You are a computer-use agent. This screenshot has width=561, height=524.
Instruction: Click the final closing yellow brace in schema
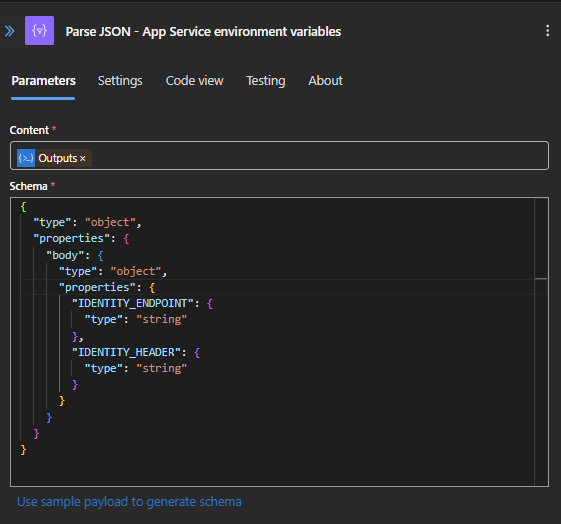pos(24,450)
